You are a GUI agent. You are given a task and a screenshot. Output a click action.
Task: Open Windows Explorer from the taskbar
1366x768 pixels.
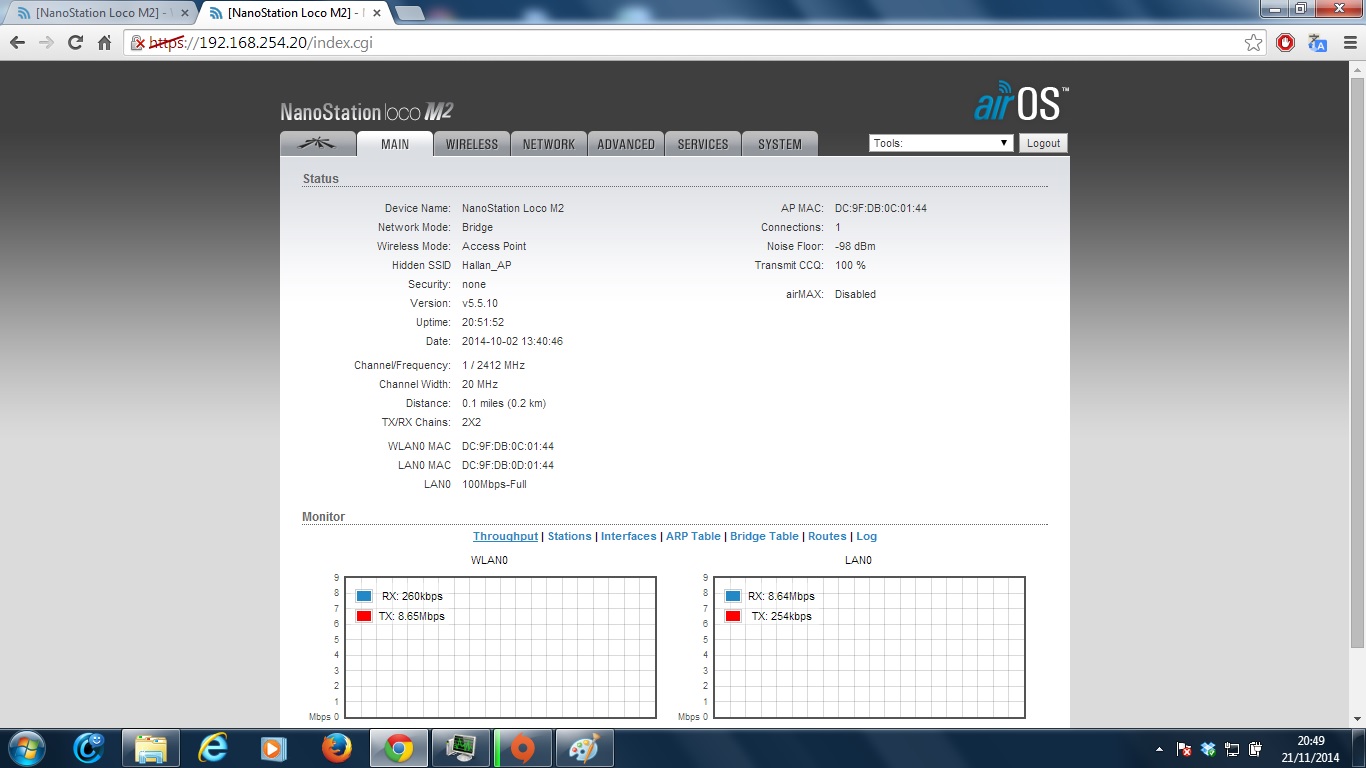(151, 748)
